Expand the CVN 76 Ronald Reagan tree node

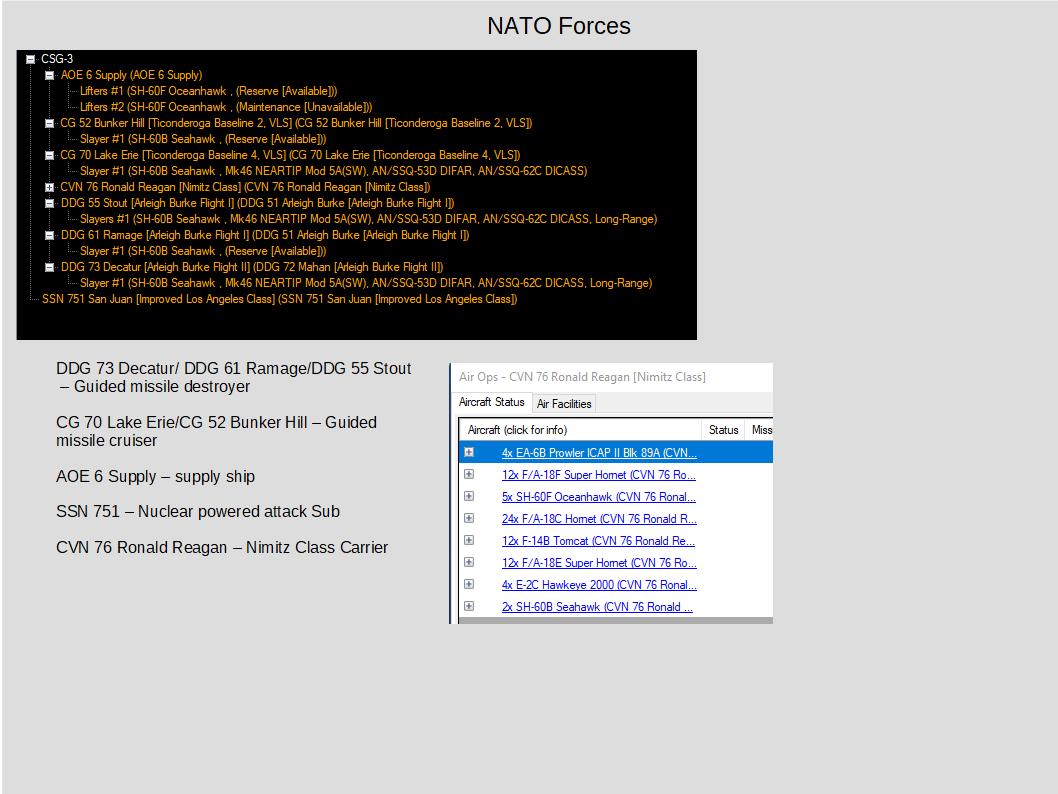coord(49,188)
